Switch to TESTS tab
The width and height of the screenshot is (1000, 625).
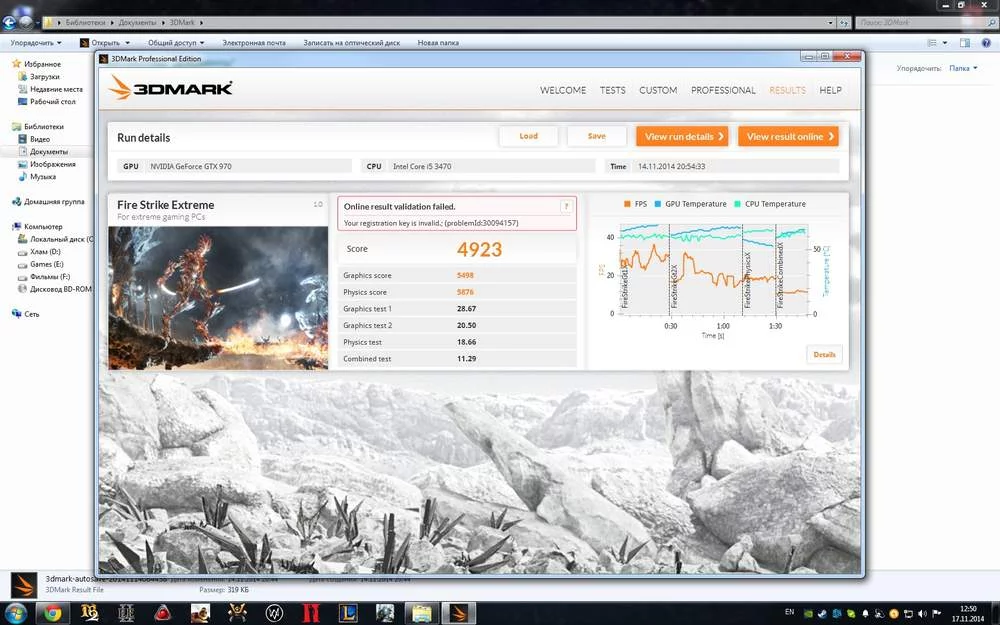[612, 90]
